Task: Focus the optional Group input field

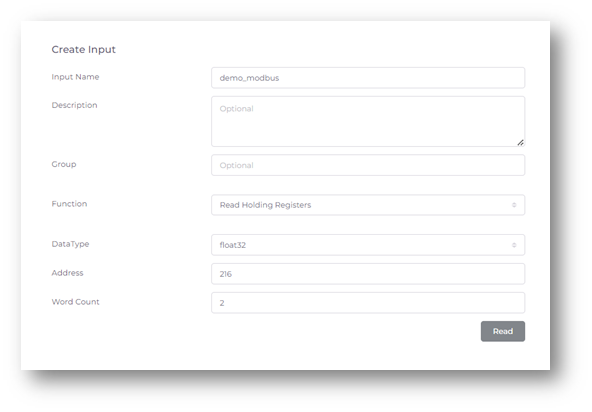Action: [x=368, y=165]
